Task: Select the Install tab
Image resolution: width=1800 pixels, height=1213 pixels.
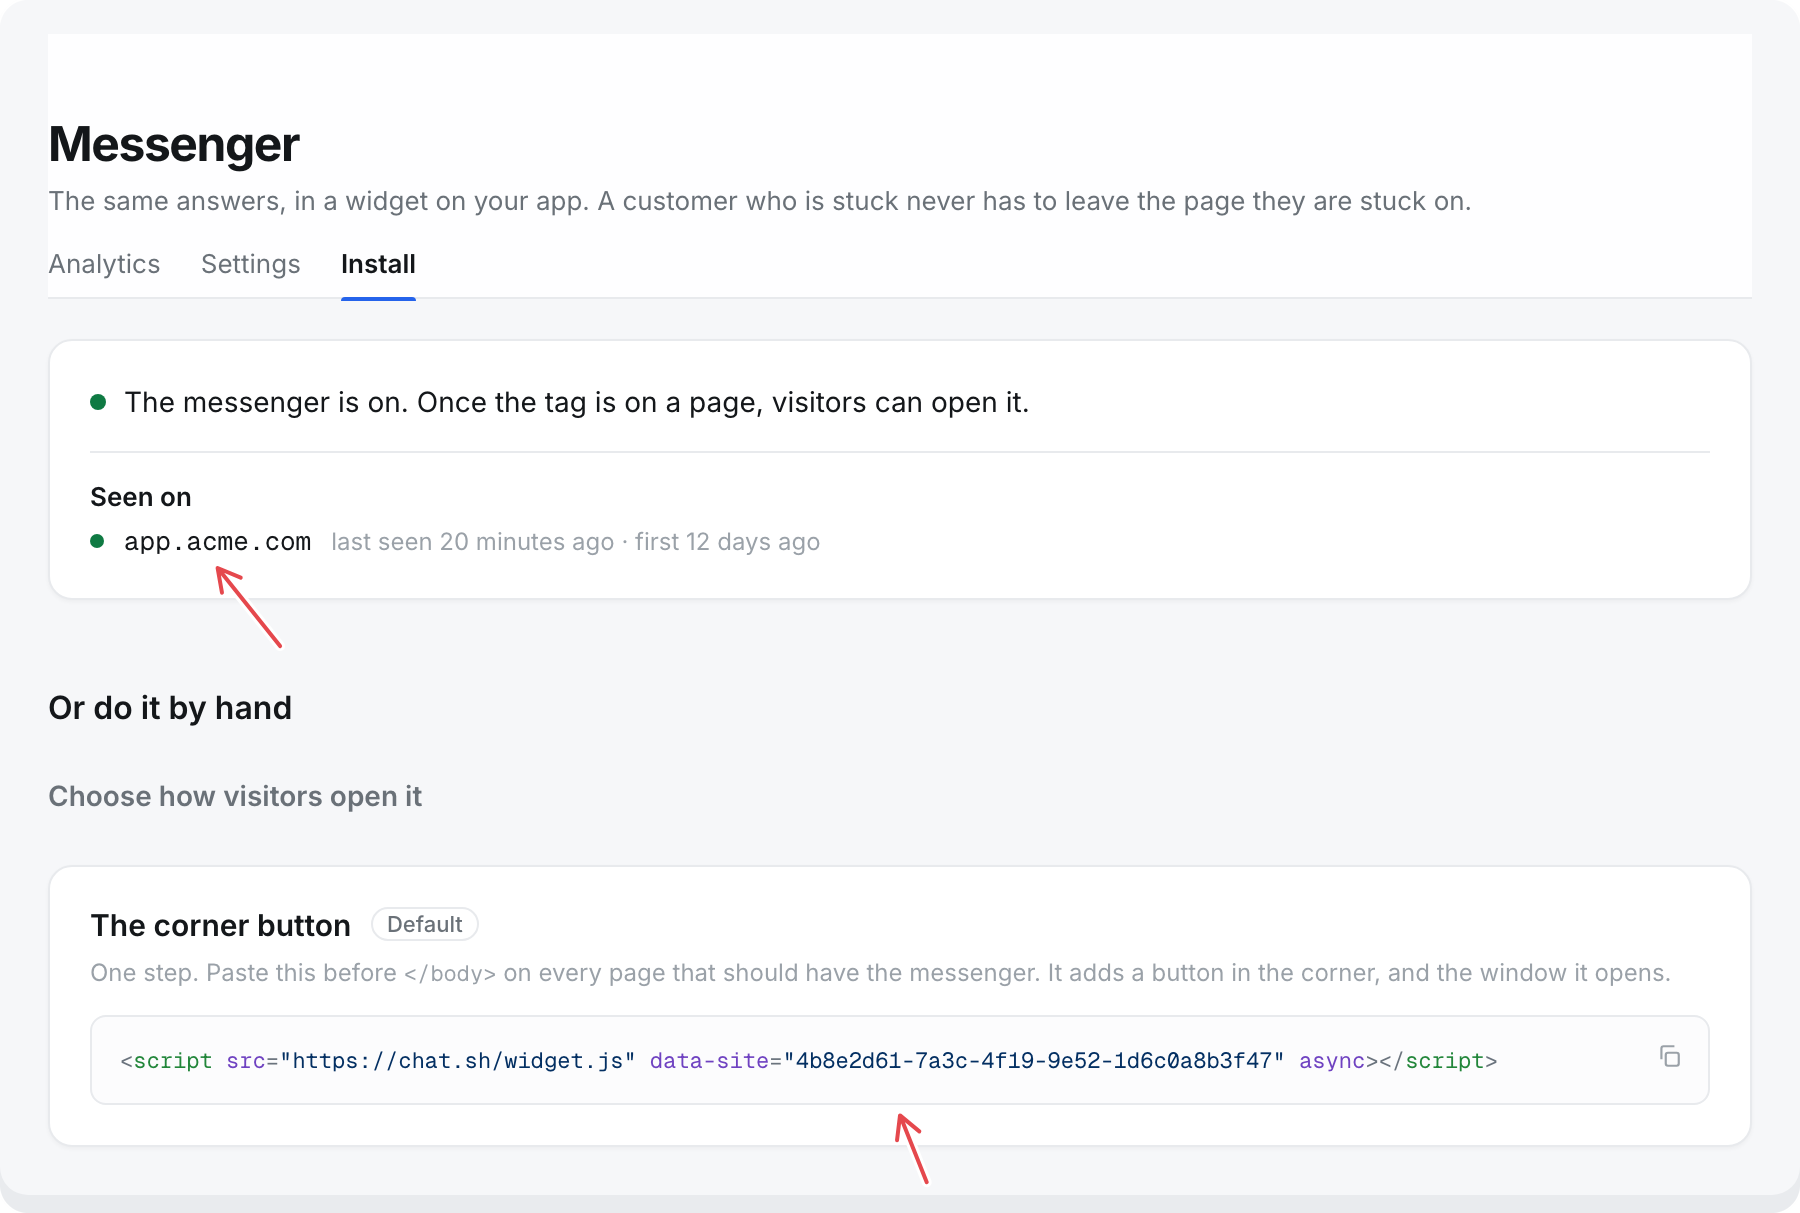Action: coord(378,264)
